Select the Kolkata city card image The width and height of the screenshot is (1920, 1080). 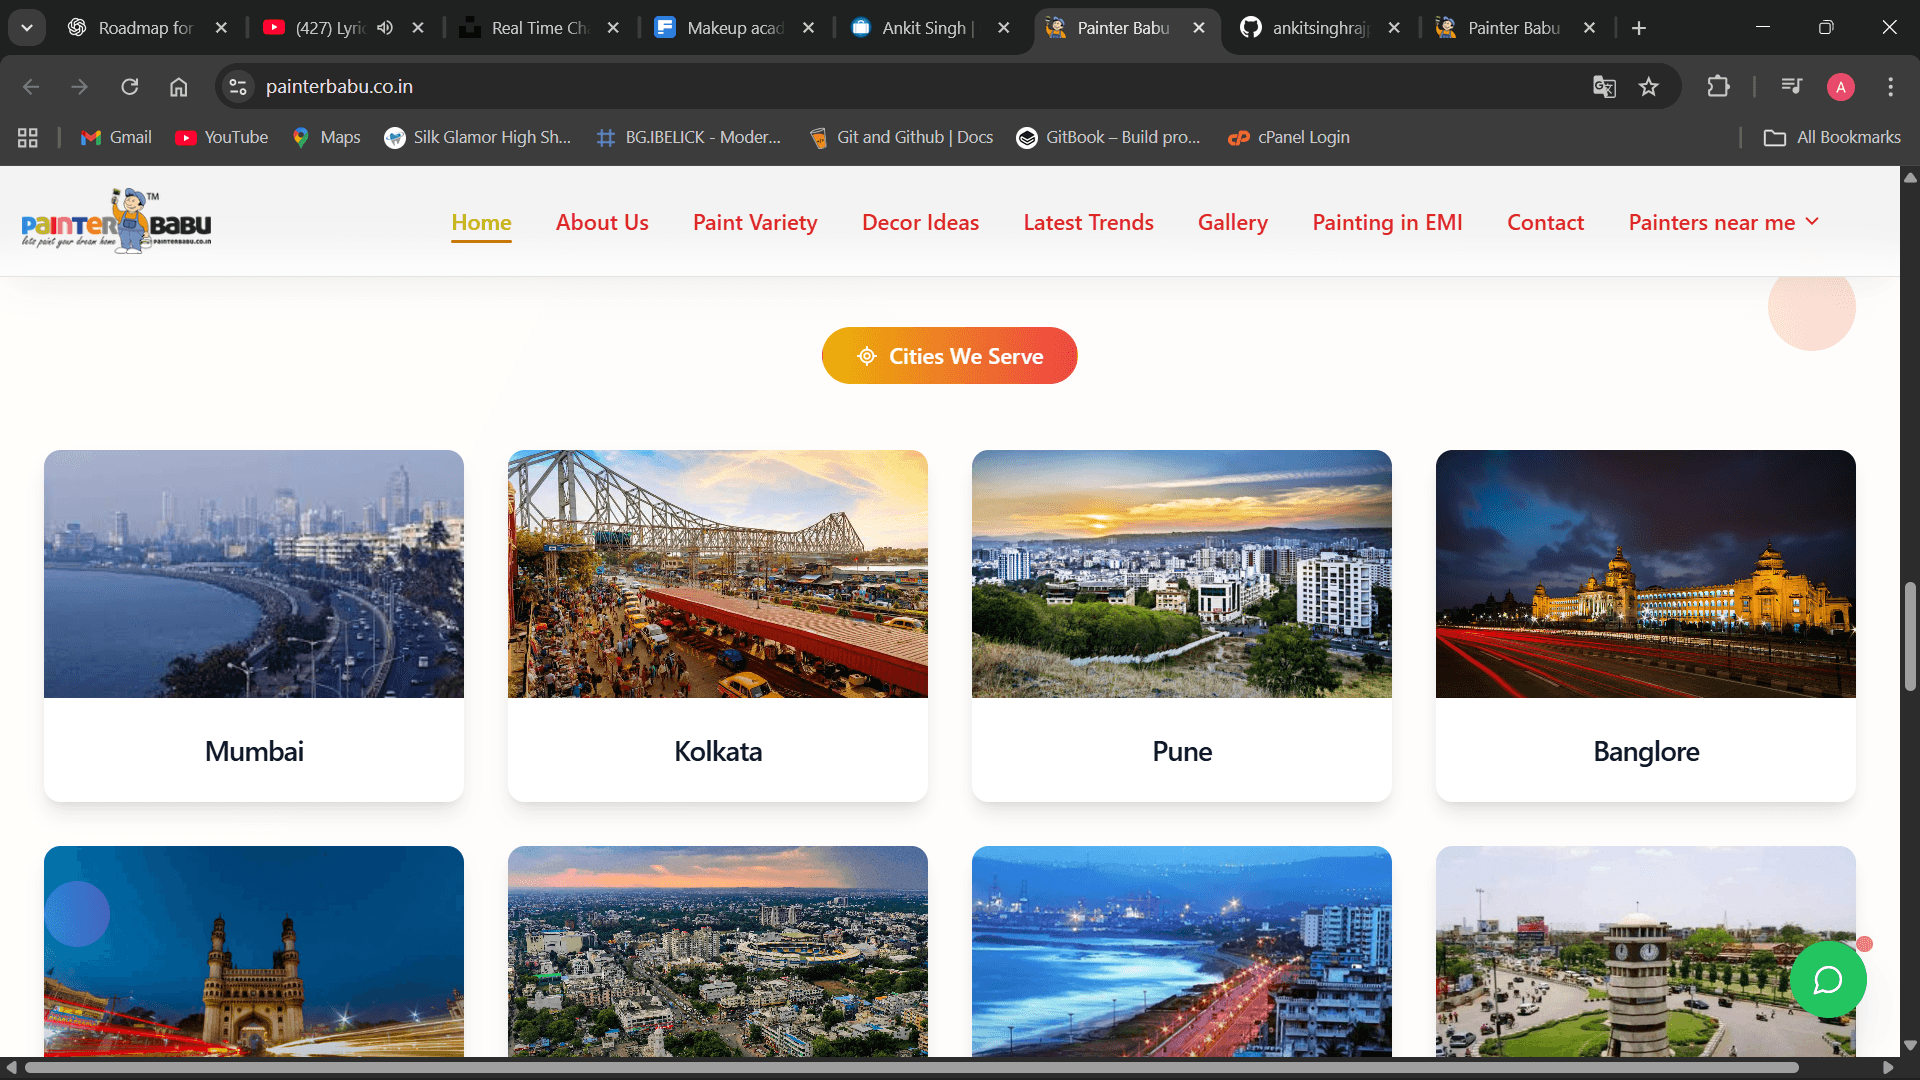tap(717, 574)
